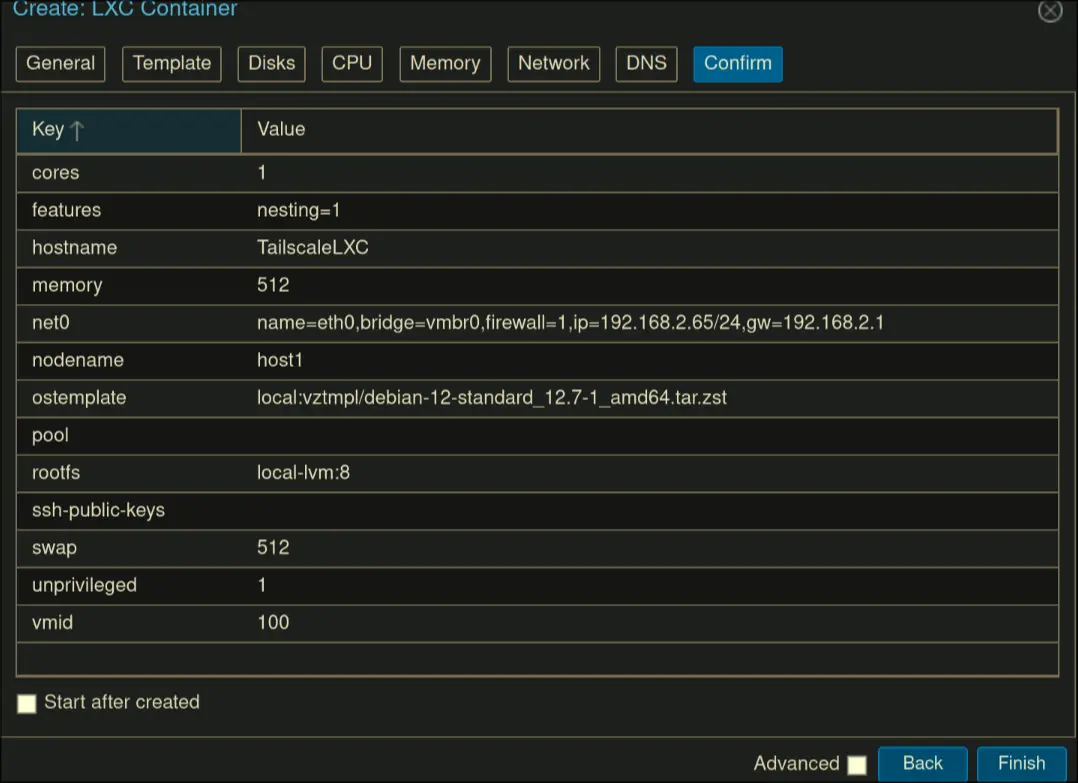The width and height of the screenshot is (1078, 783).
Task: Click the Back button
Action: (x=922, y=764)
